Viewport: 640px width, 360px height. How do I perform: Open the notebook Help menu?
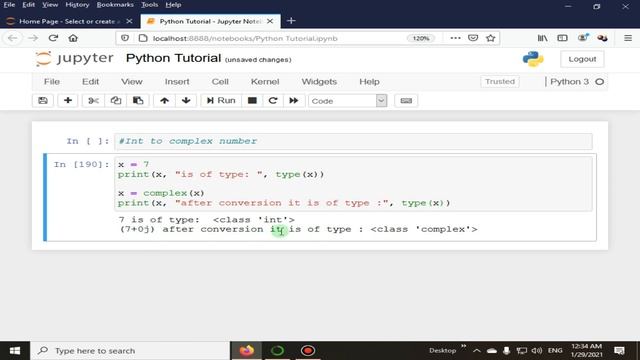[369, 82]
